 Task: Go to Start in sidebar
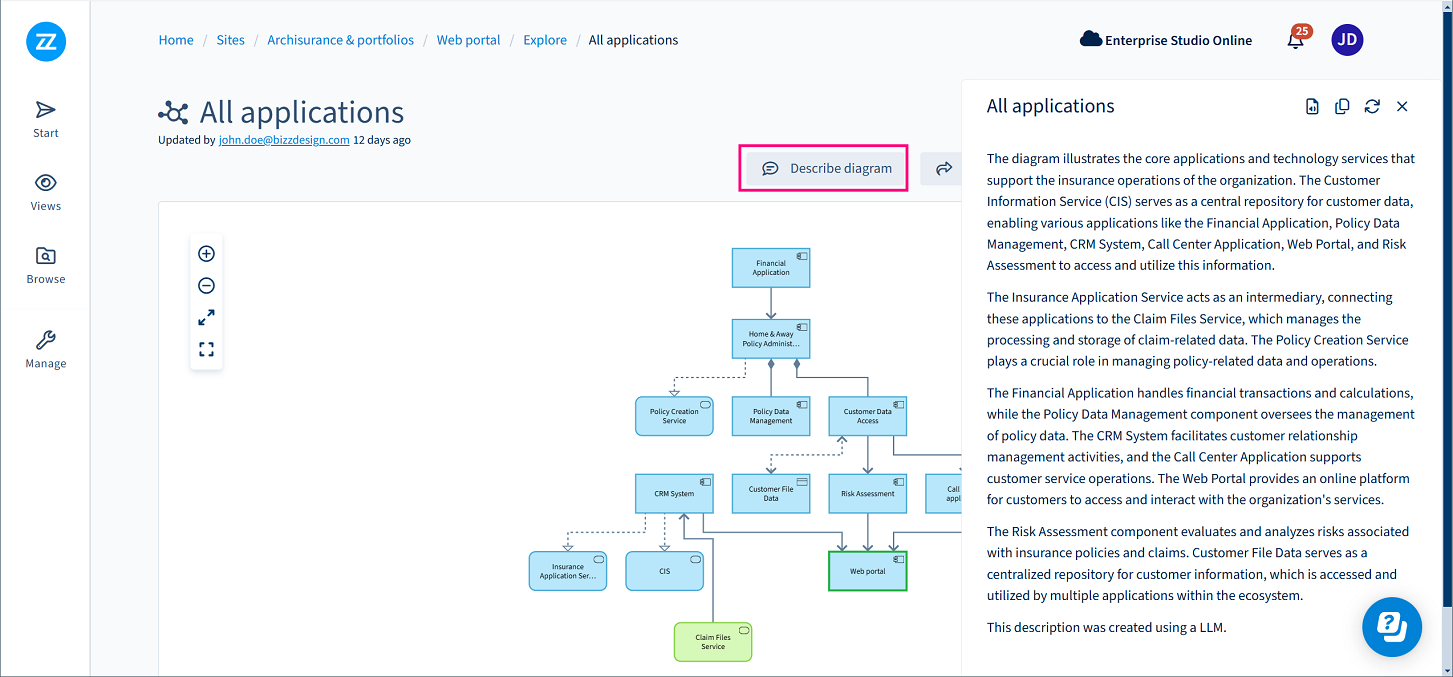click(x=46, y=119)
